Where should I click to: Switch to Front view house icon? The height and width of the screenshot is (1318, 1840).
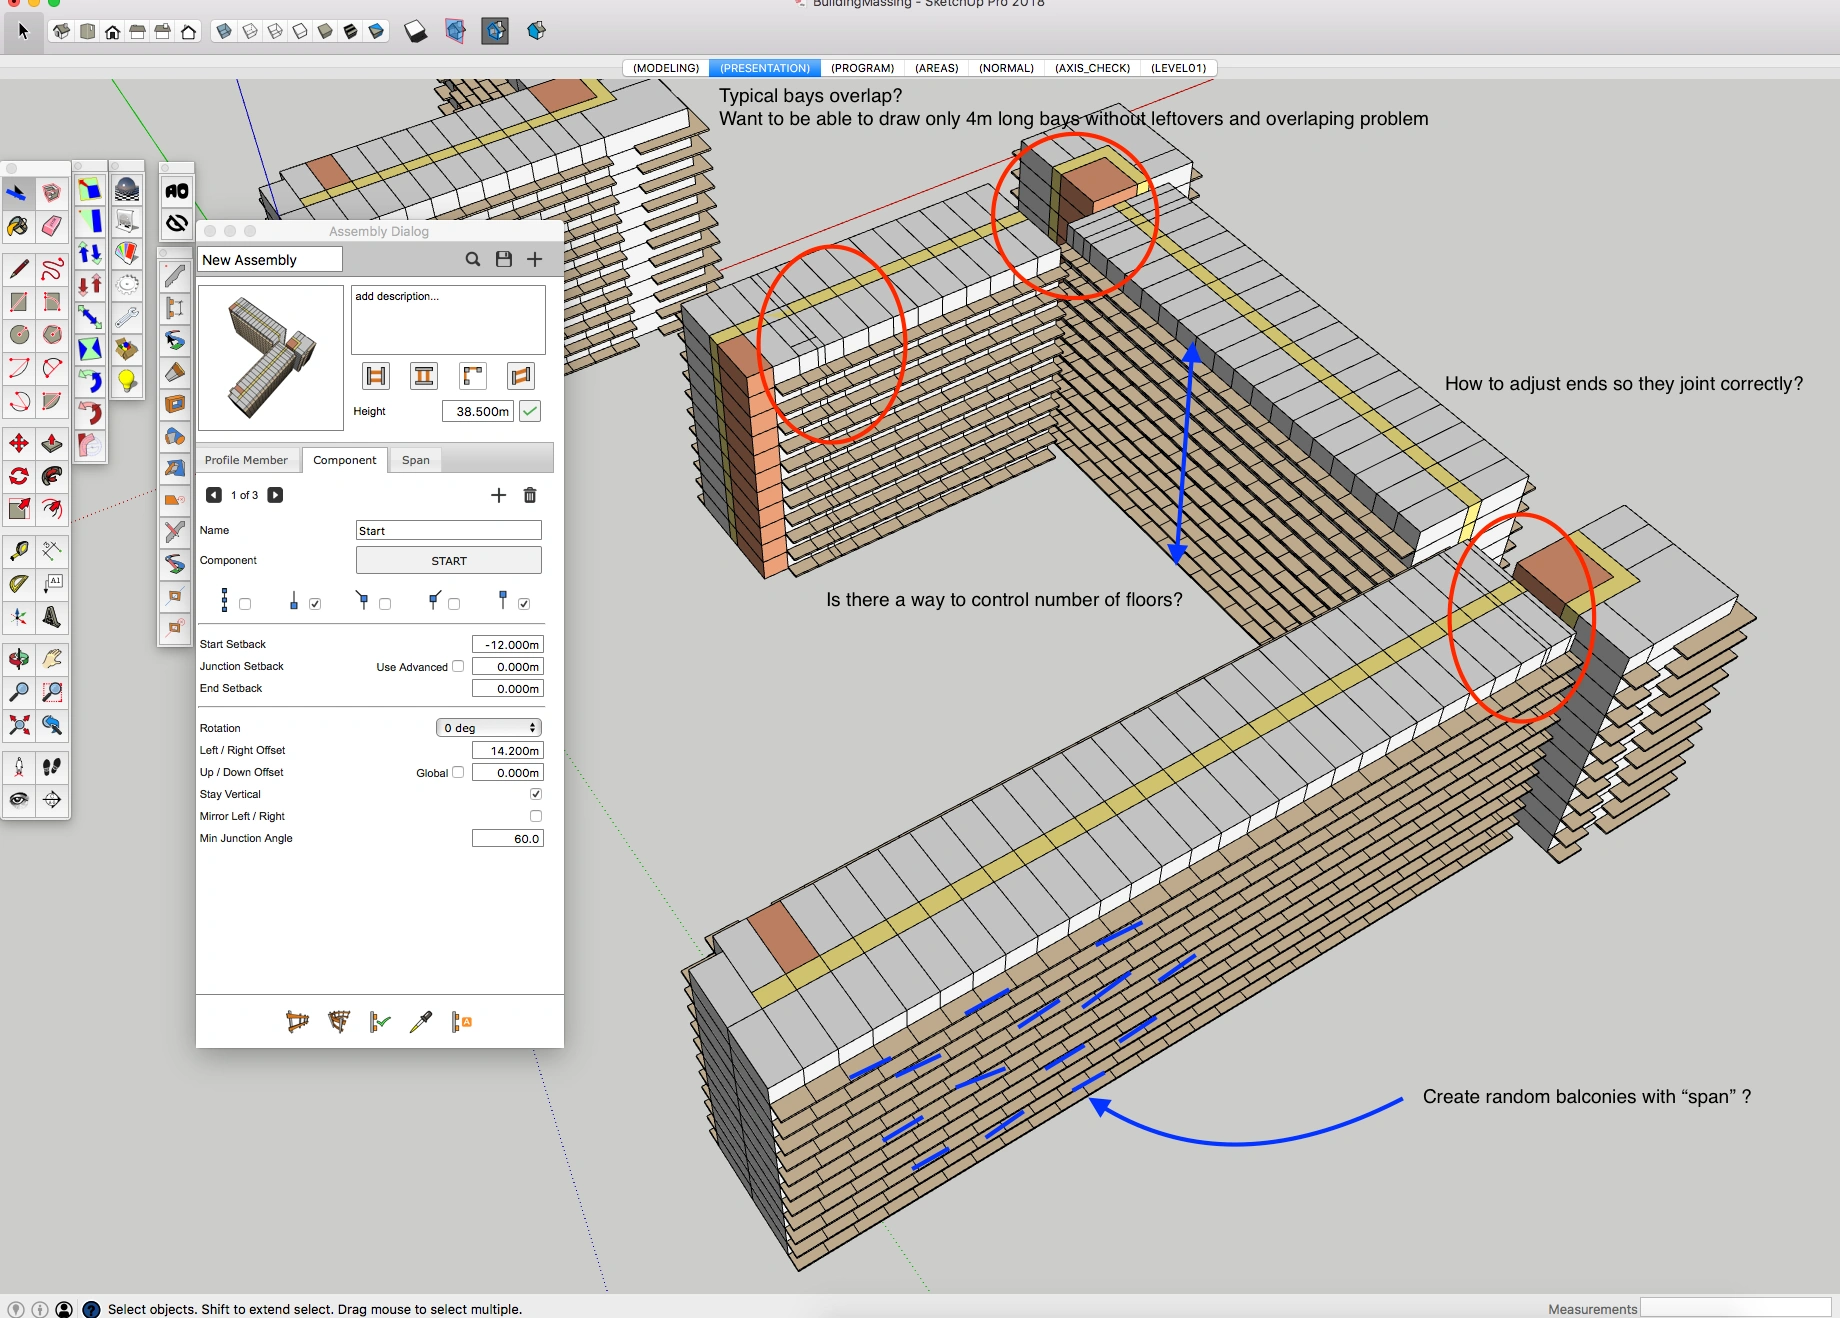pos(113,32)
